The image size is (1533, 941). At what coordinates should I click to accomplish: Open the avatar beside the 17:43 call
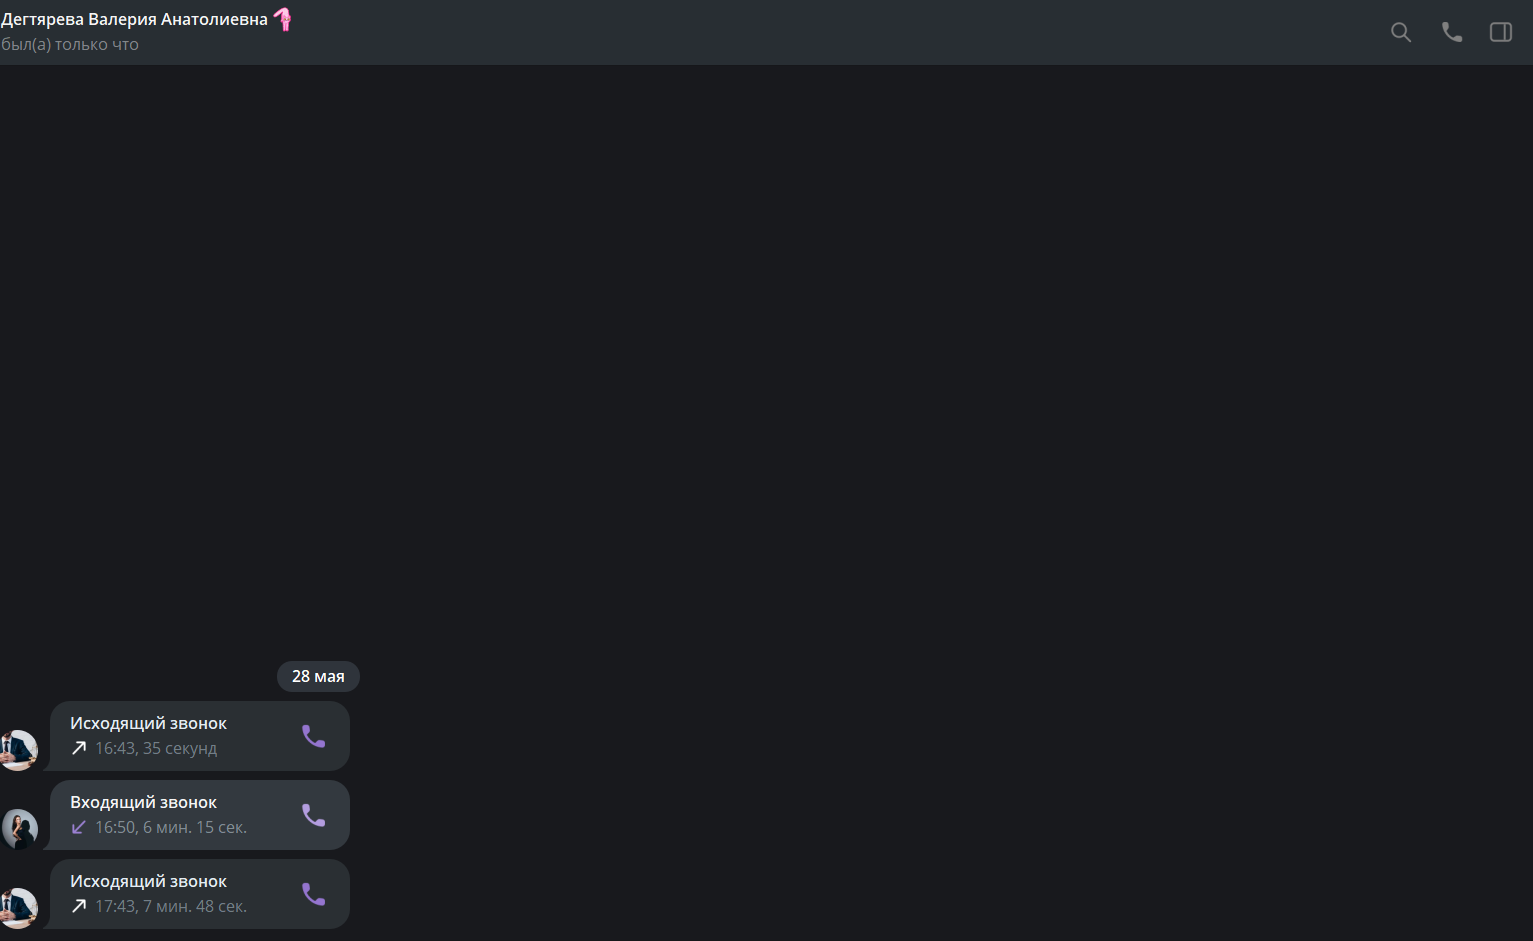(18, 909)
